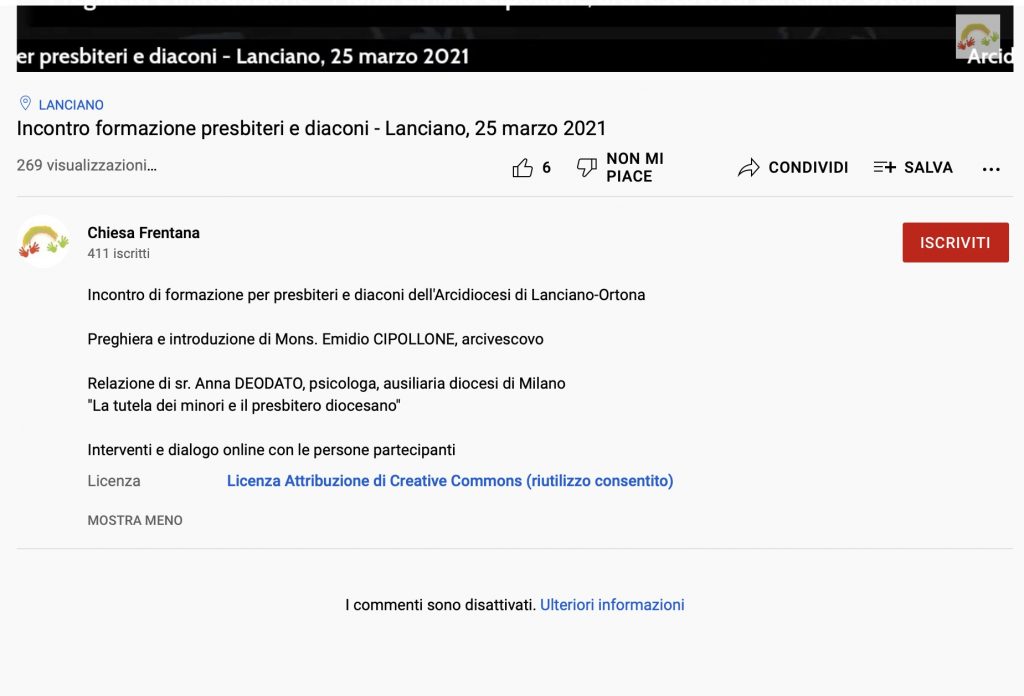Open the Creative Commons license link
The image size is (1024, 696).
point(450,481)
